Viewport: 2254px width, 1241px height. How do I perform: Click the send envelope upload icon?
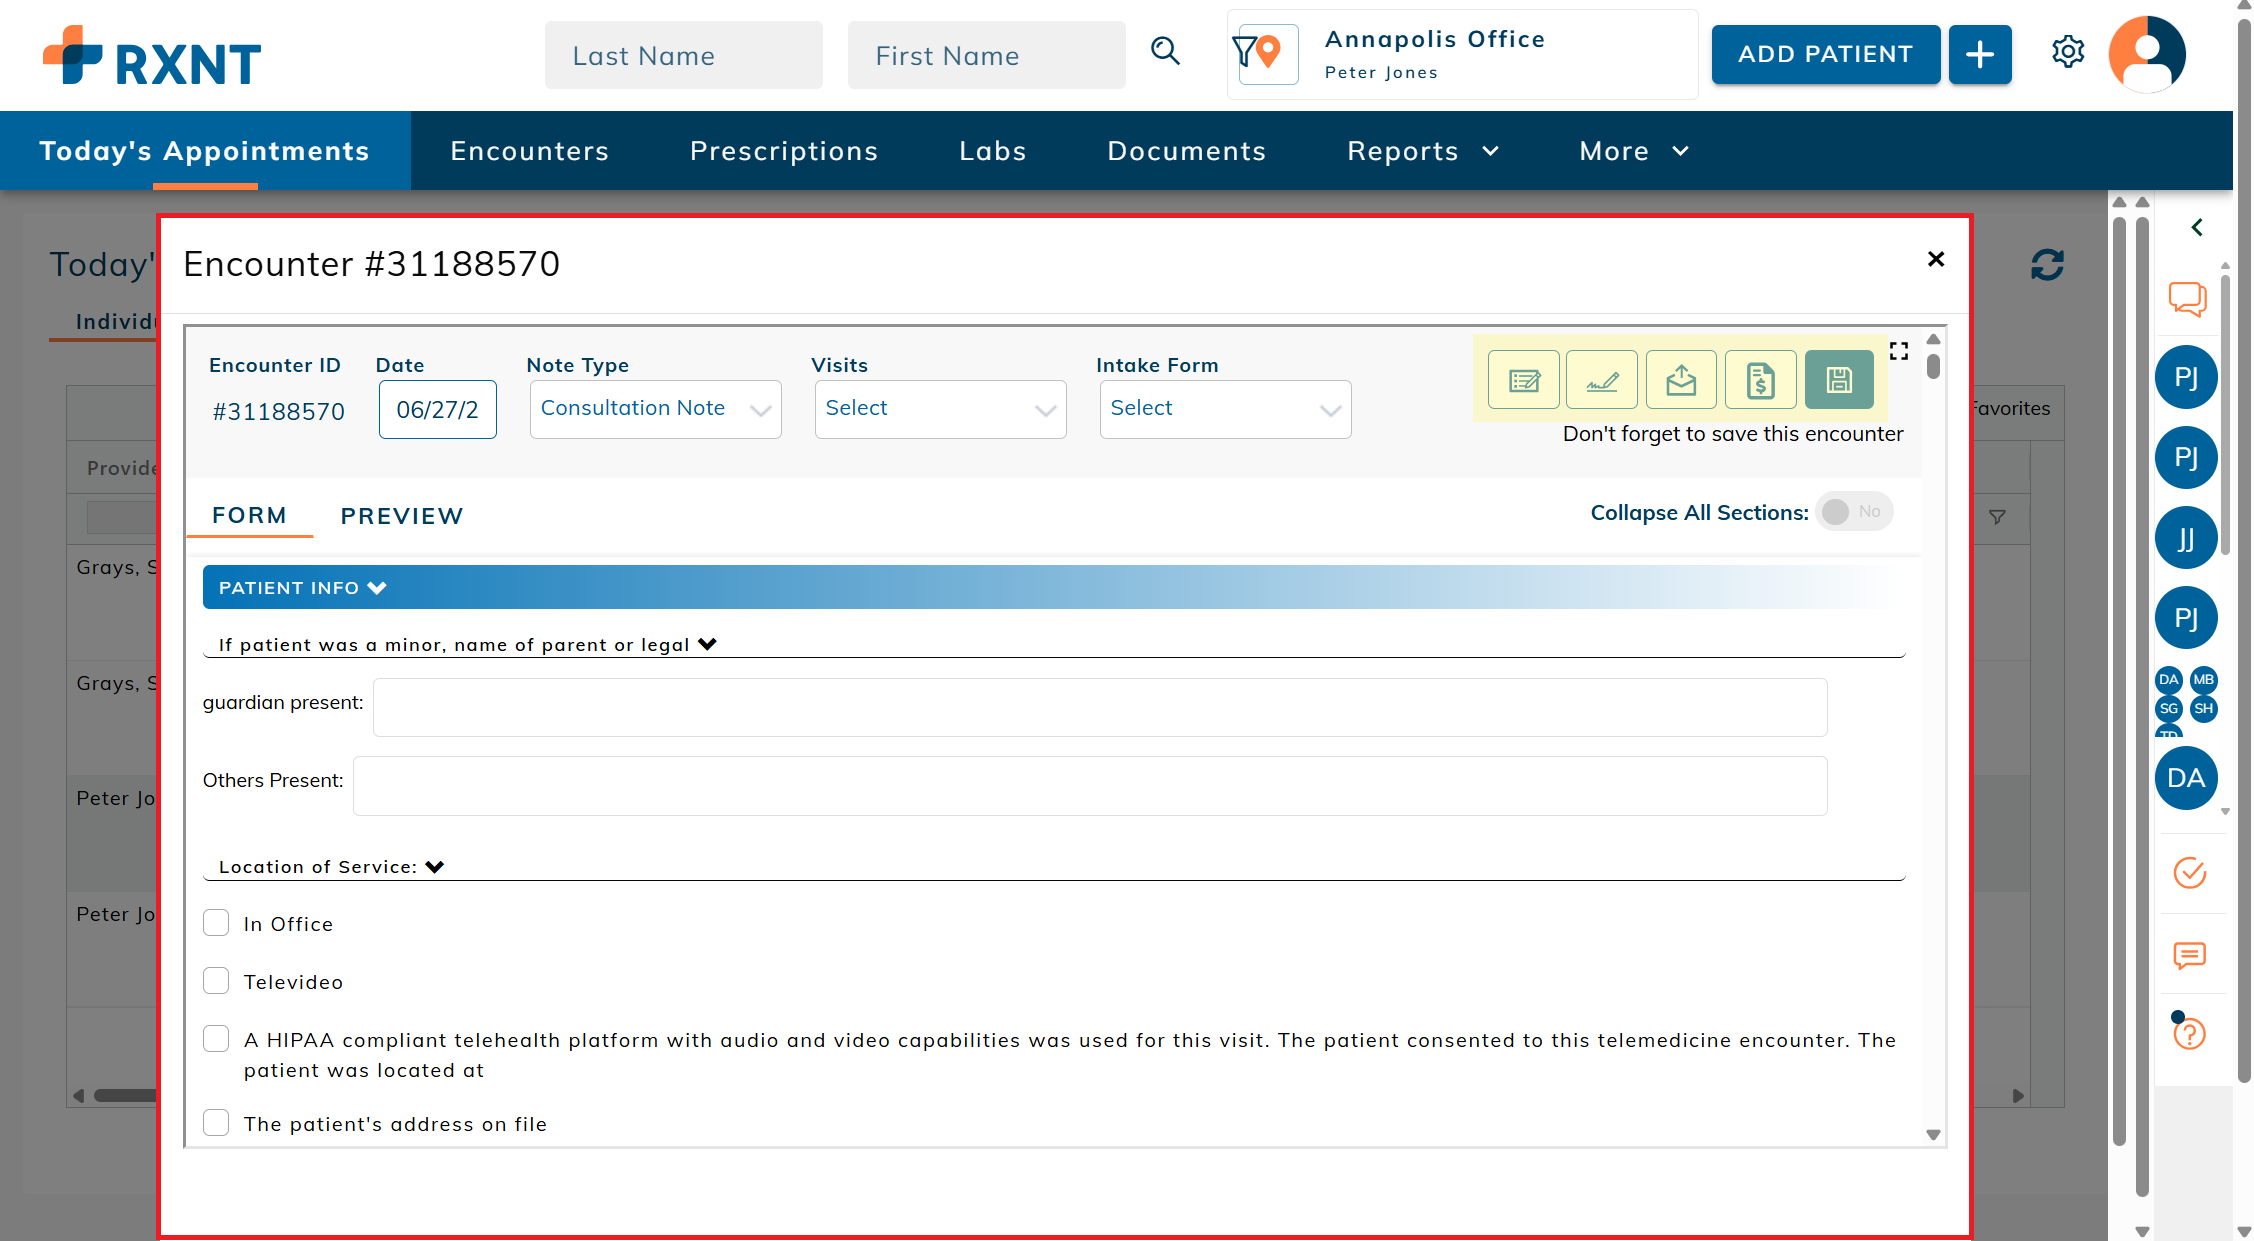(x=1681, y=380)
